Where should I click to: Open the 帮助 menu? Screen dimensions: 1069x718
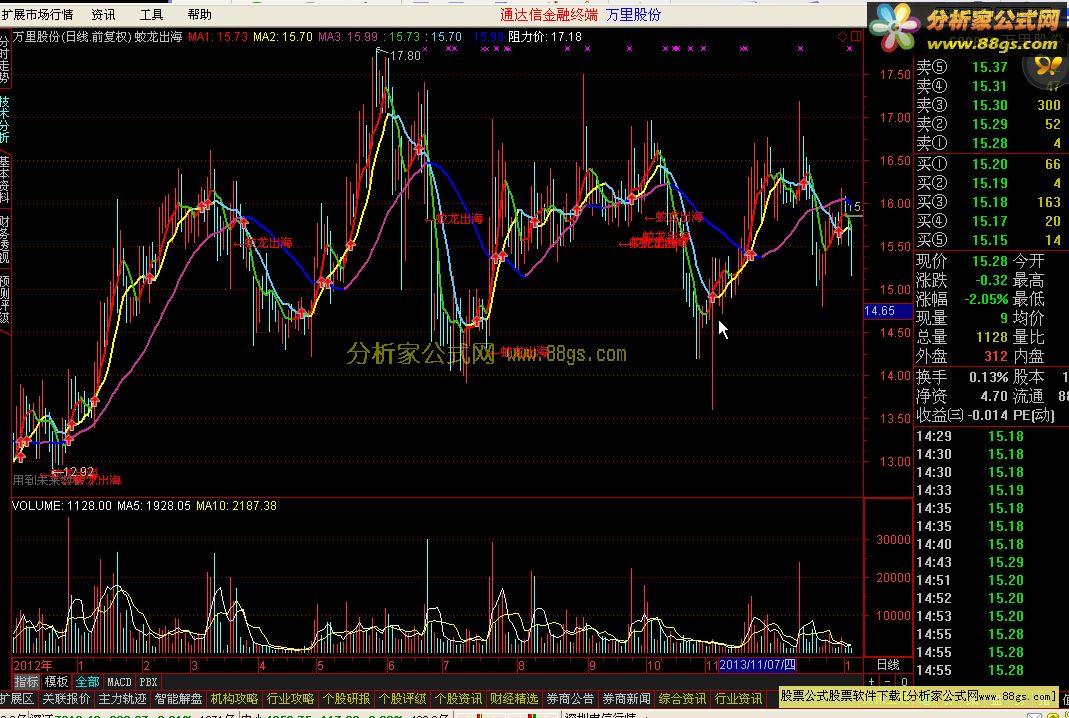point(199,14)
